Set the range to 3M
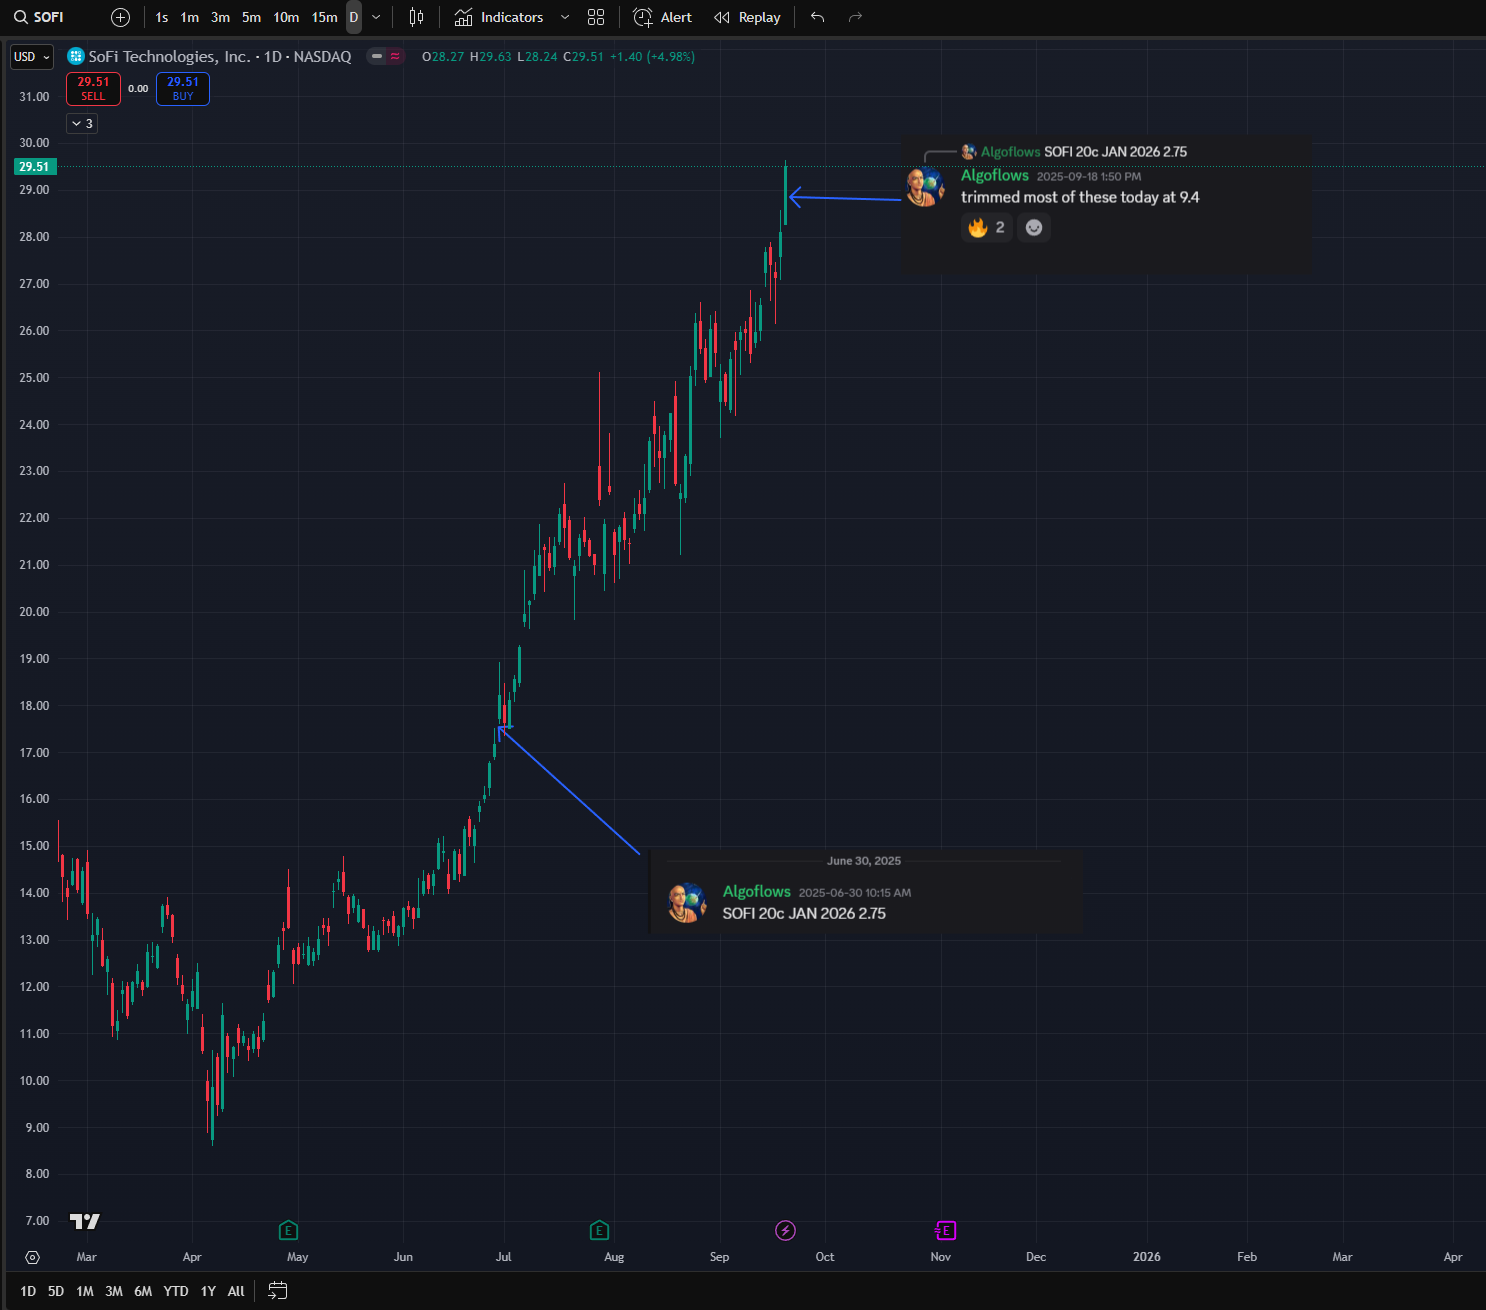This screenshot has height=1310, width=1486. click(x=114, y=1291)
